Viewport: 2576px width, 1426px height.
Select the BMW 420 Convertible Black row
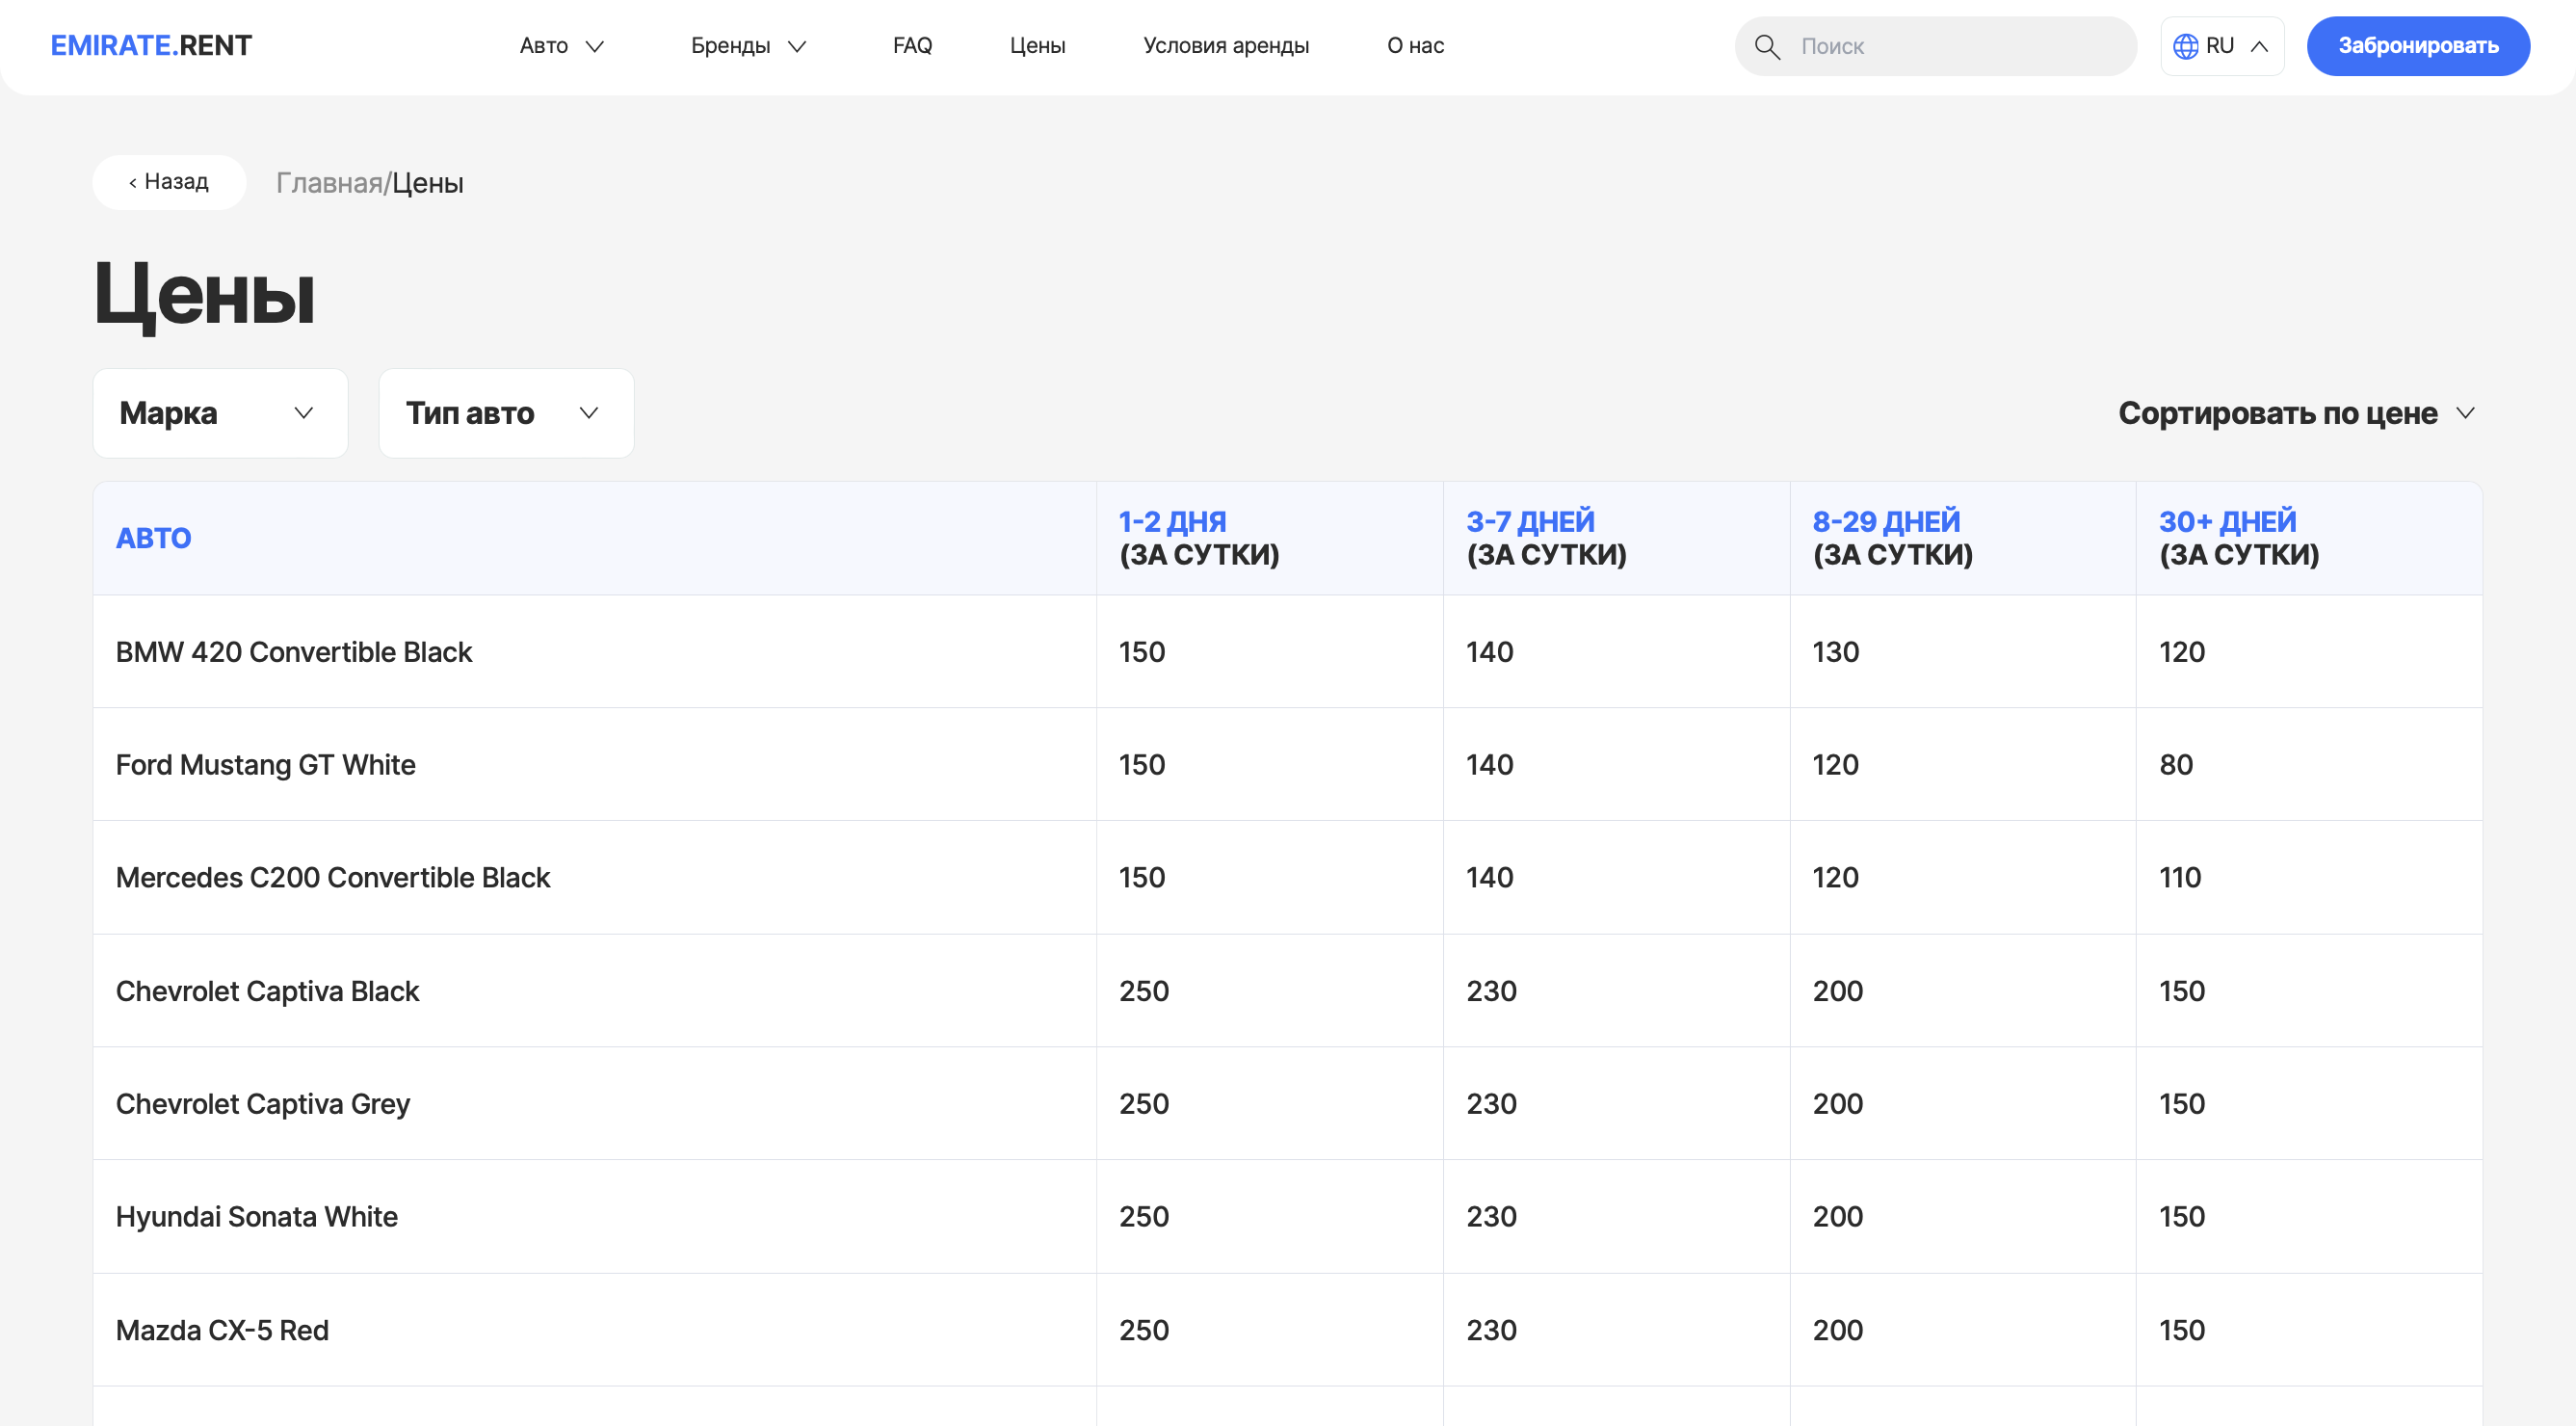[294, 652]
